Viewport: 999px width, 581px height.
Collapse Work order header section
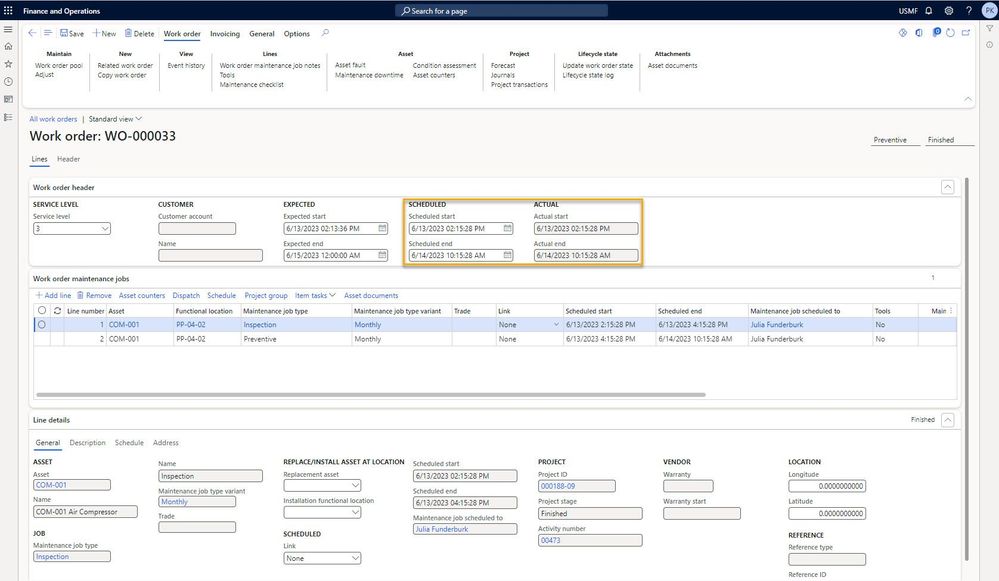[x=947, y=187]
